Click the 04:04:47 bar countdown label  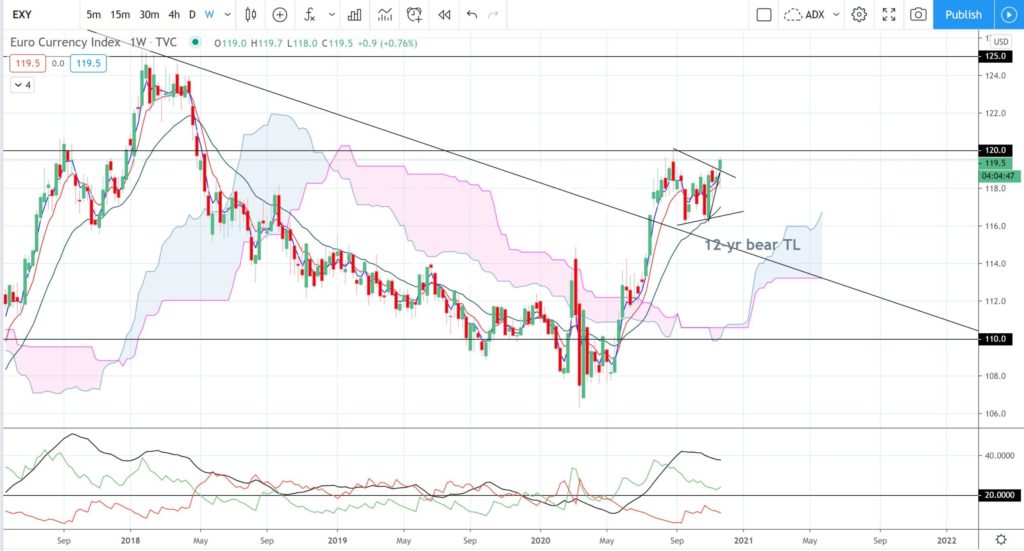(999, 176)
